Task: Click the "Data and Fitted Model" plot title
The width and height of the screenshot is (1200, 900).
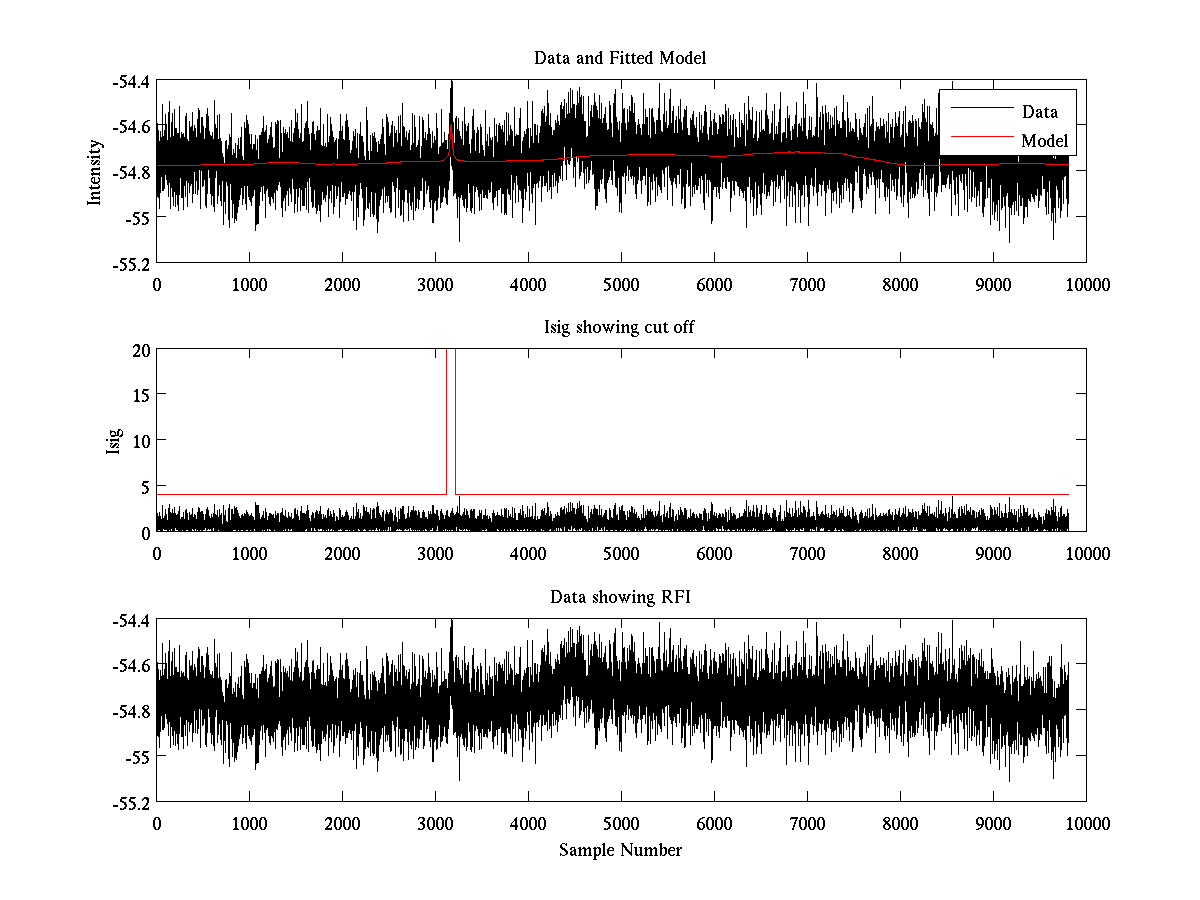Action: click(x=620, y=58)
